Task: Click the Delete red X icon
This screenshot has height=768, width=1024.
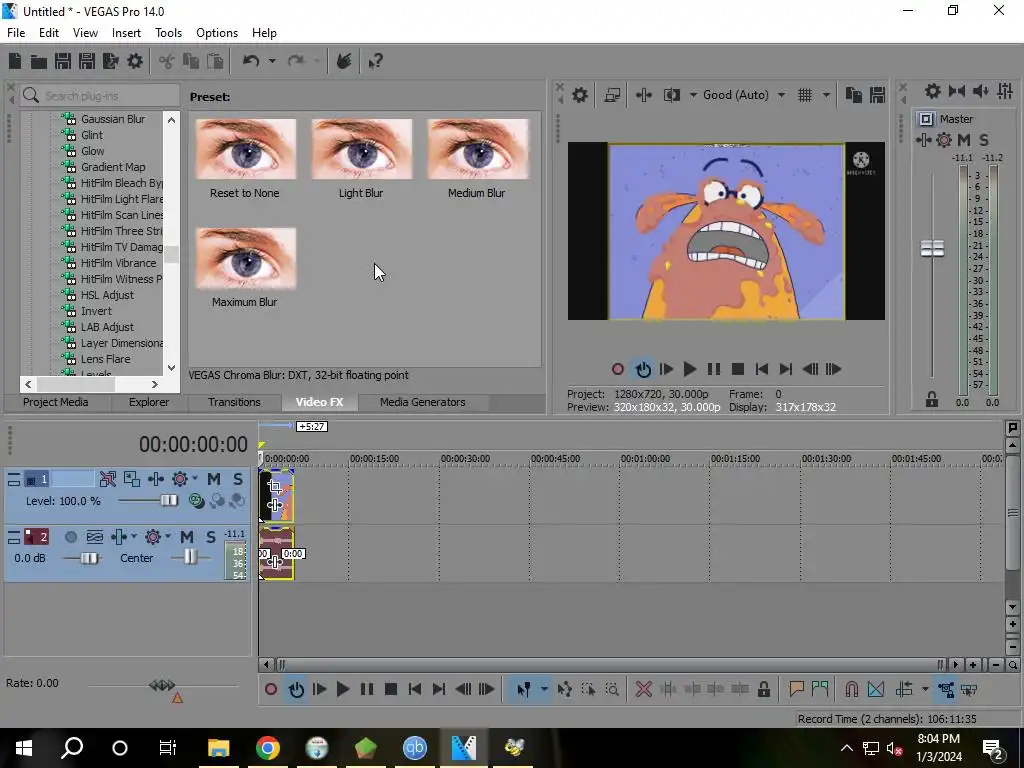Action: (x=643, y=690)
